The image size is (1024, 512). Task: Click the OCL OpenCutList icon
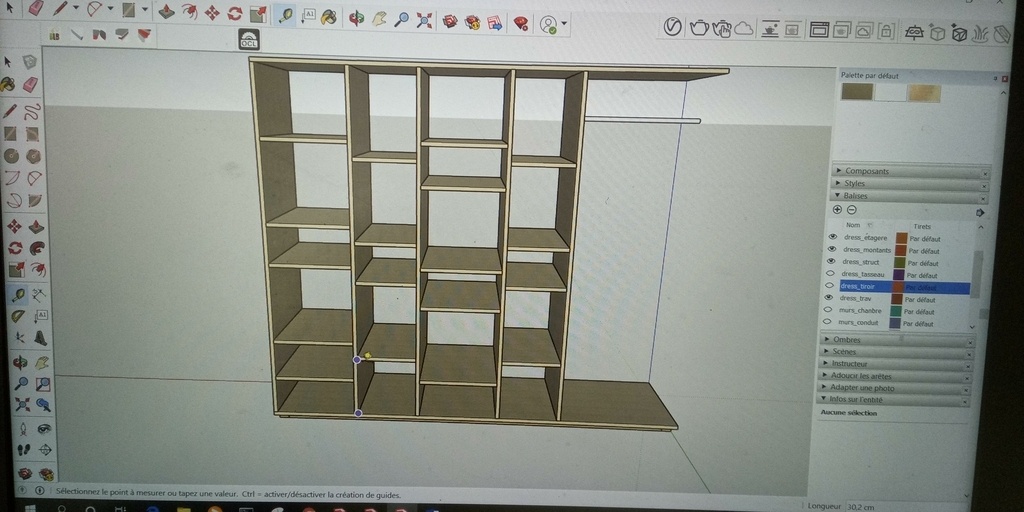point(249,39)
